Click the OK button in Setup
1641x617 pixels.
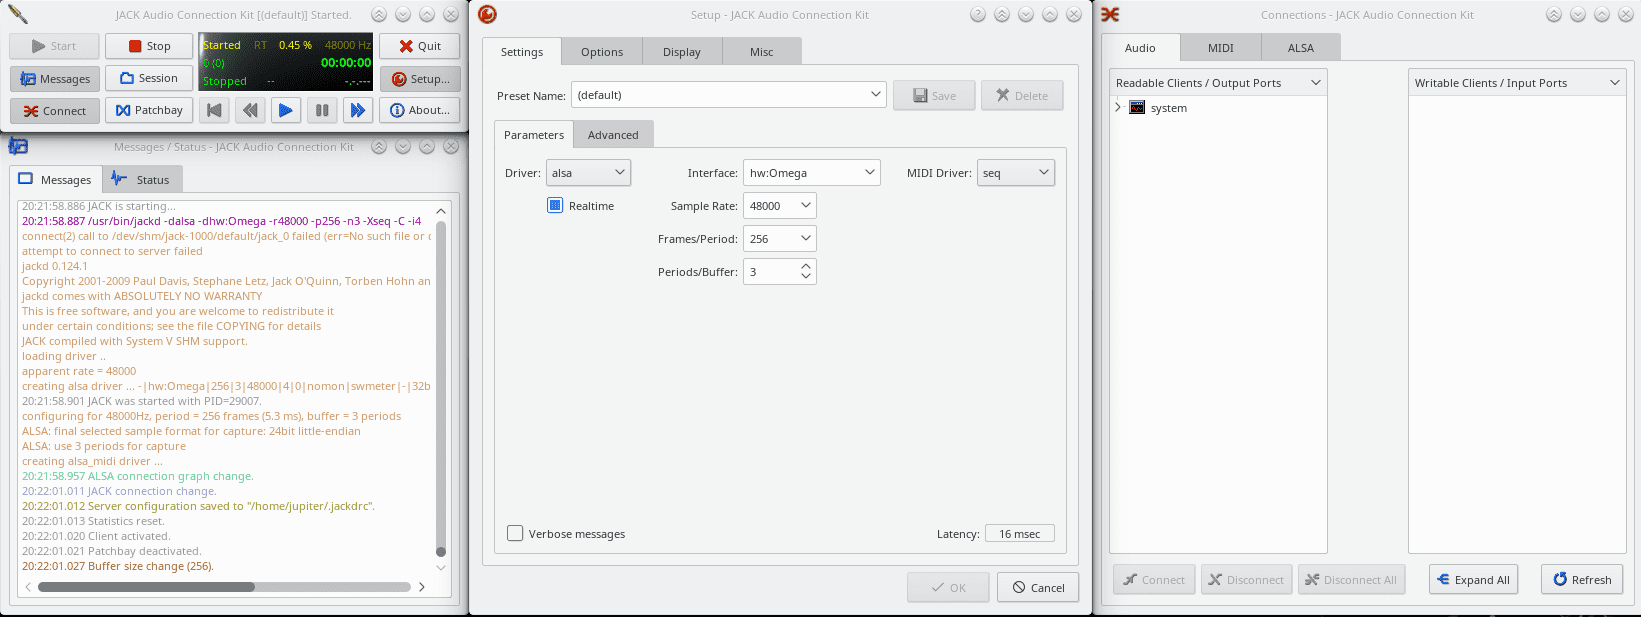pos(948,587)
